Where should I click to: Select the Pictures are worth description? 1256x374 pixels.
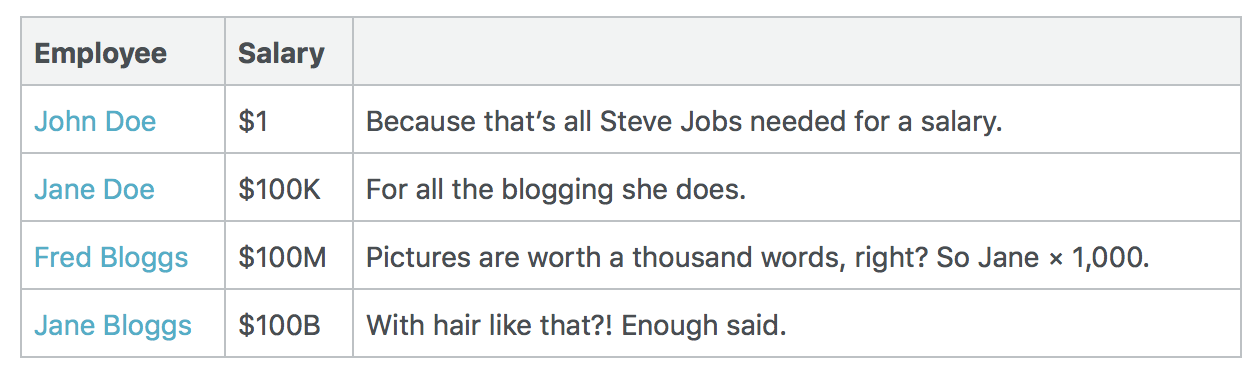758,257
